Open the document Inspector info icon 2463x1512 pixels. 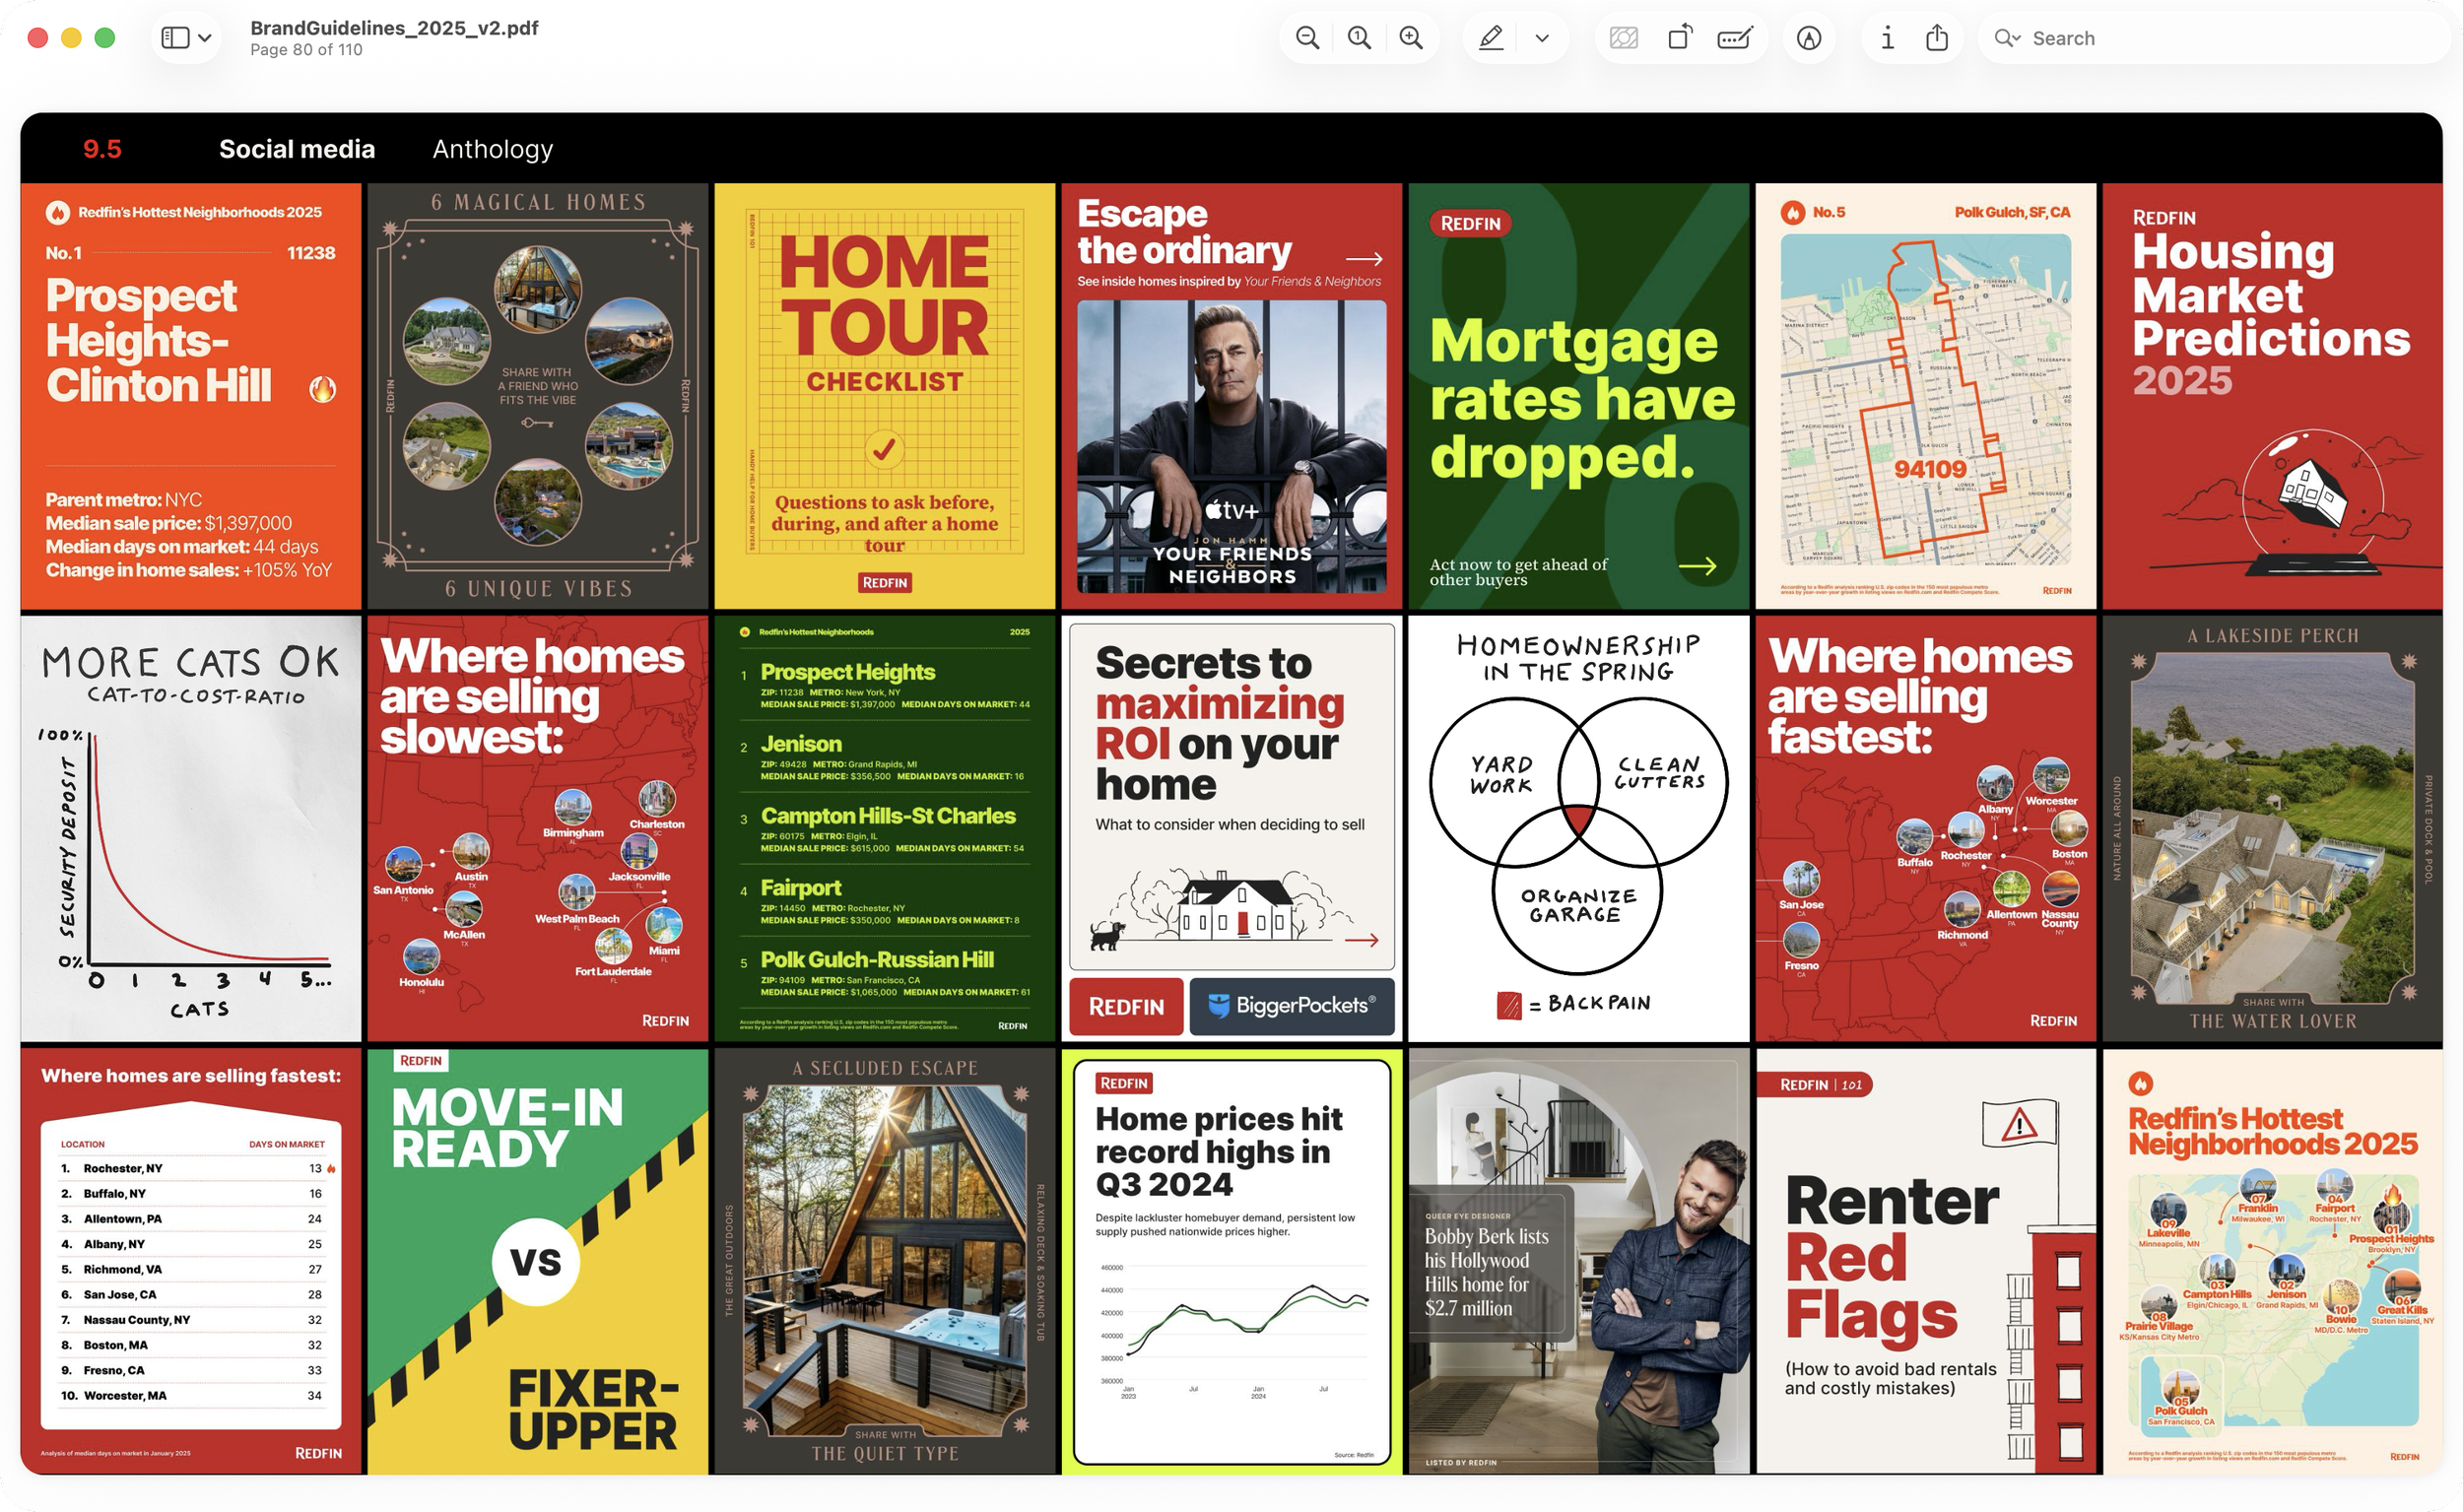(x=1887, y=38)
